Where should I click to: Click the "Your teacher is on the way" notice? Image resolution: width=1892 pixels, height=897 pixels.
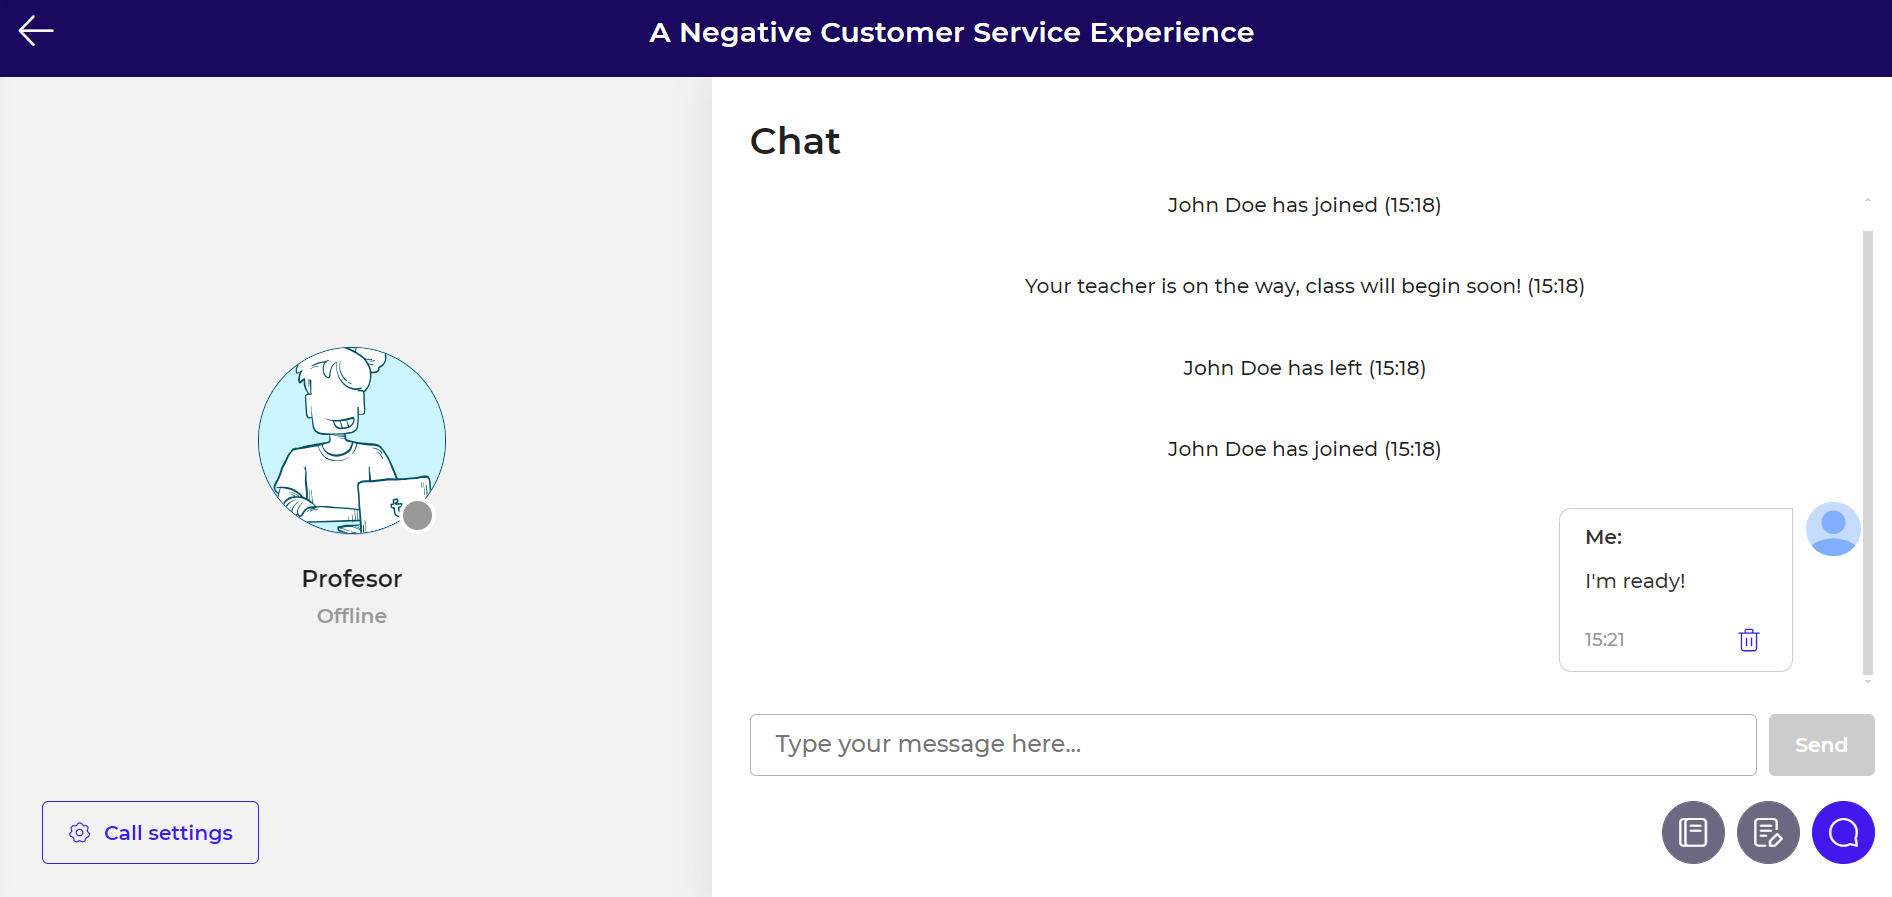tap(1304, 286)
